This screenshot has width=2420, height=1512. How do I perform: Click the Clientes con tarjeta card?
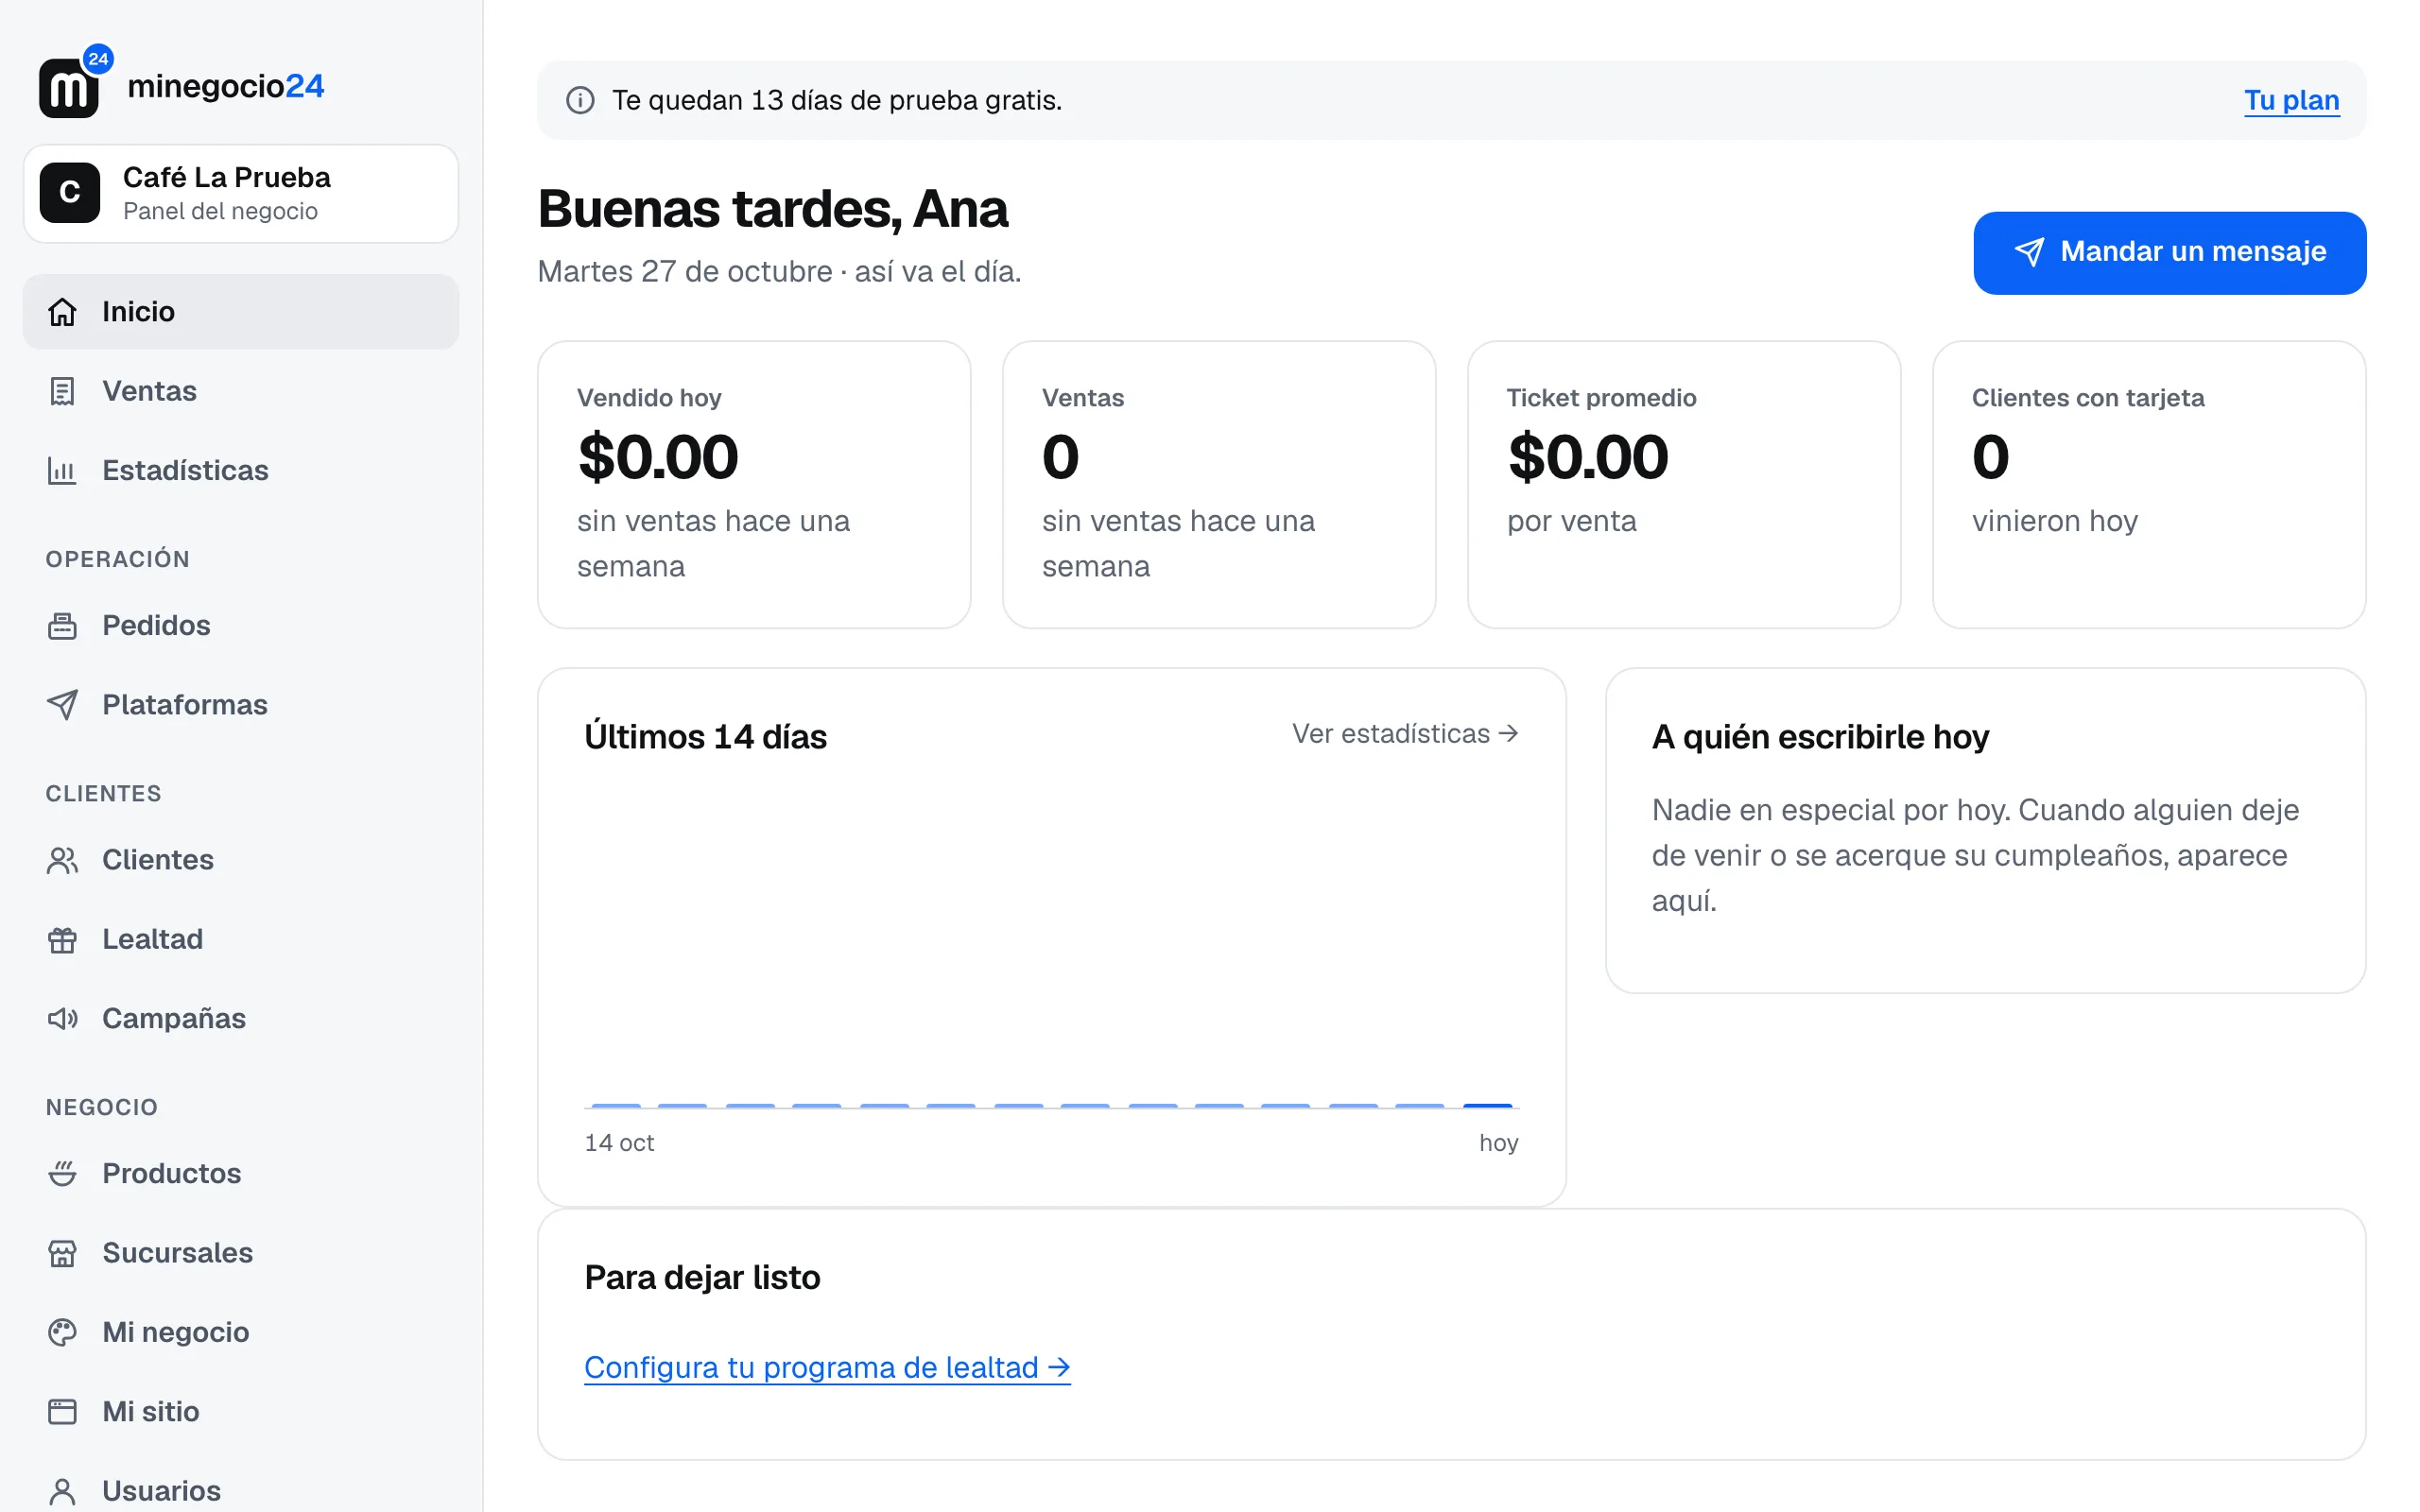[2148, 485]
